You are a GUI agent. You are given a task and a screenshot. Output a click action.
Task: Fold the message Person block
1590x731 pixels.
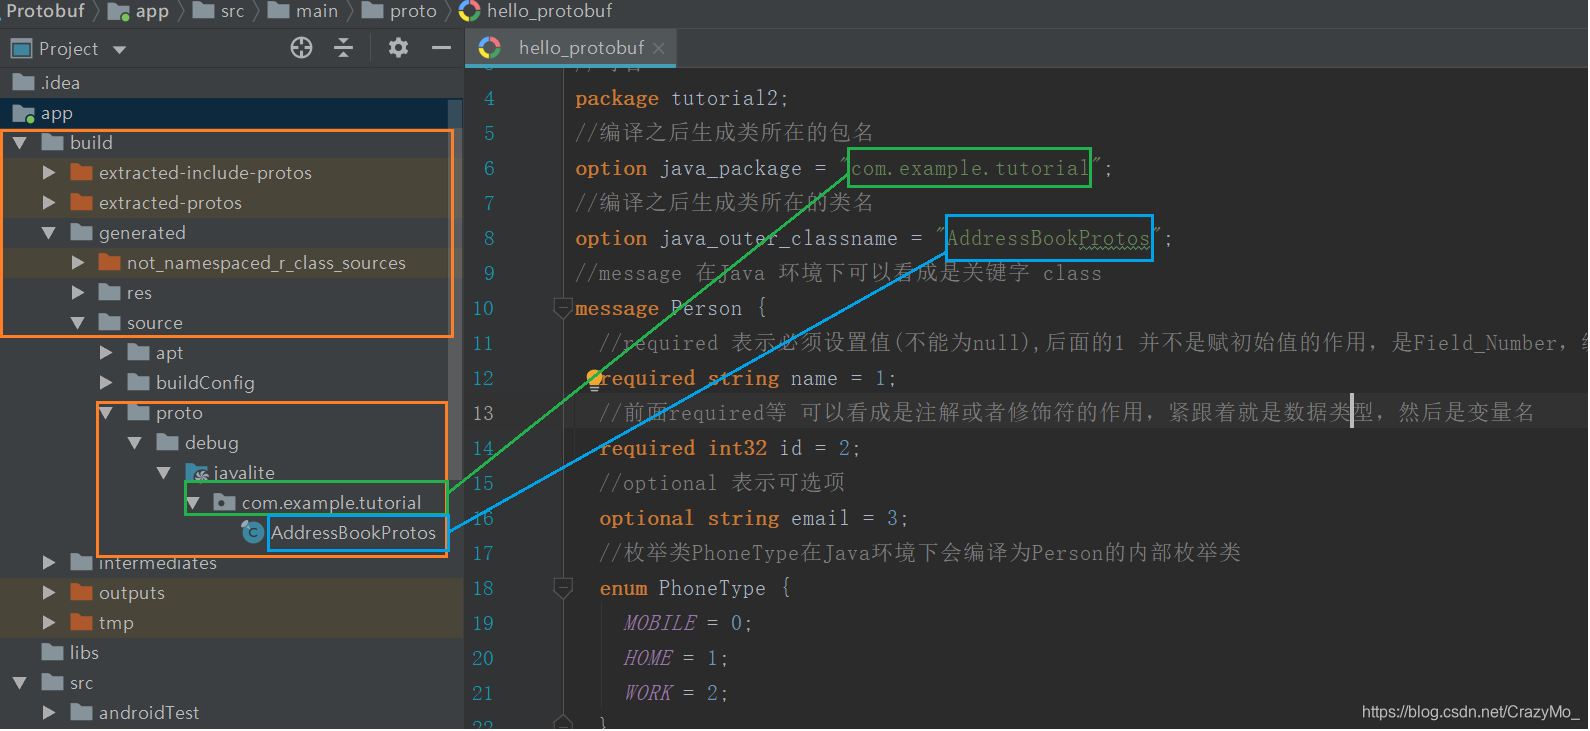click(563, 308)
